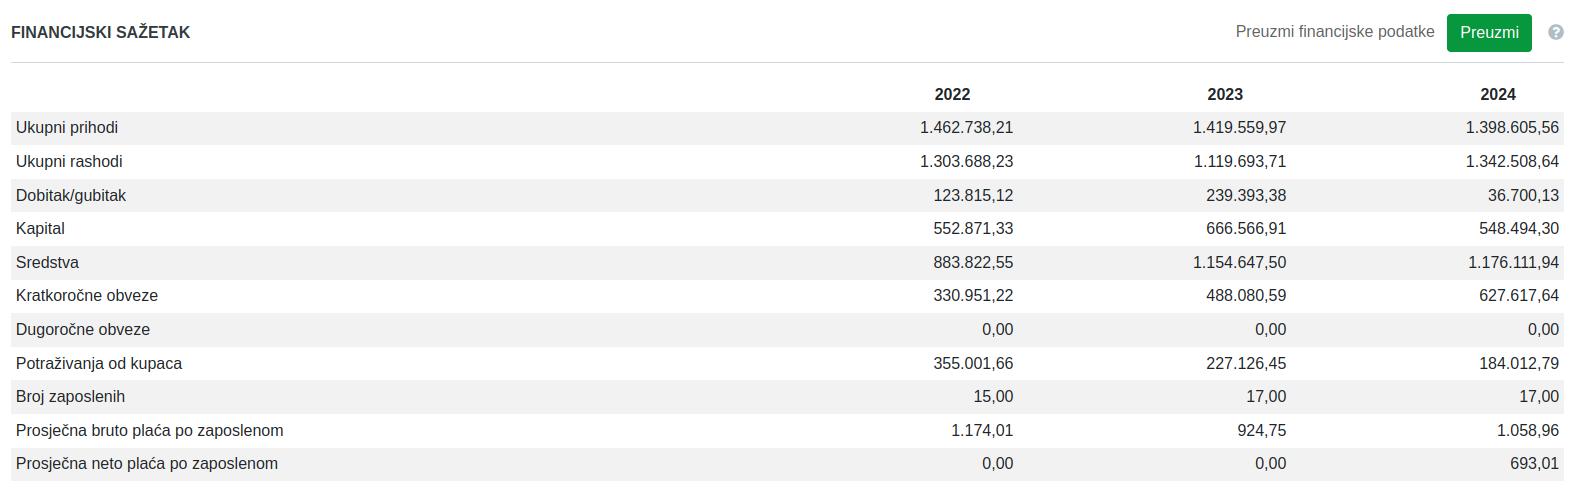Click the Kapital row label
Viewport: 1571px width, 492px height.
pyautogui.click(x=40, y=229)
